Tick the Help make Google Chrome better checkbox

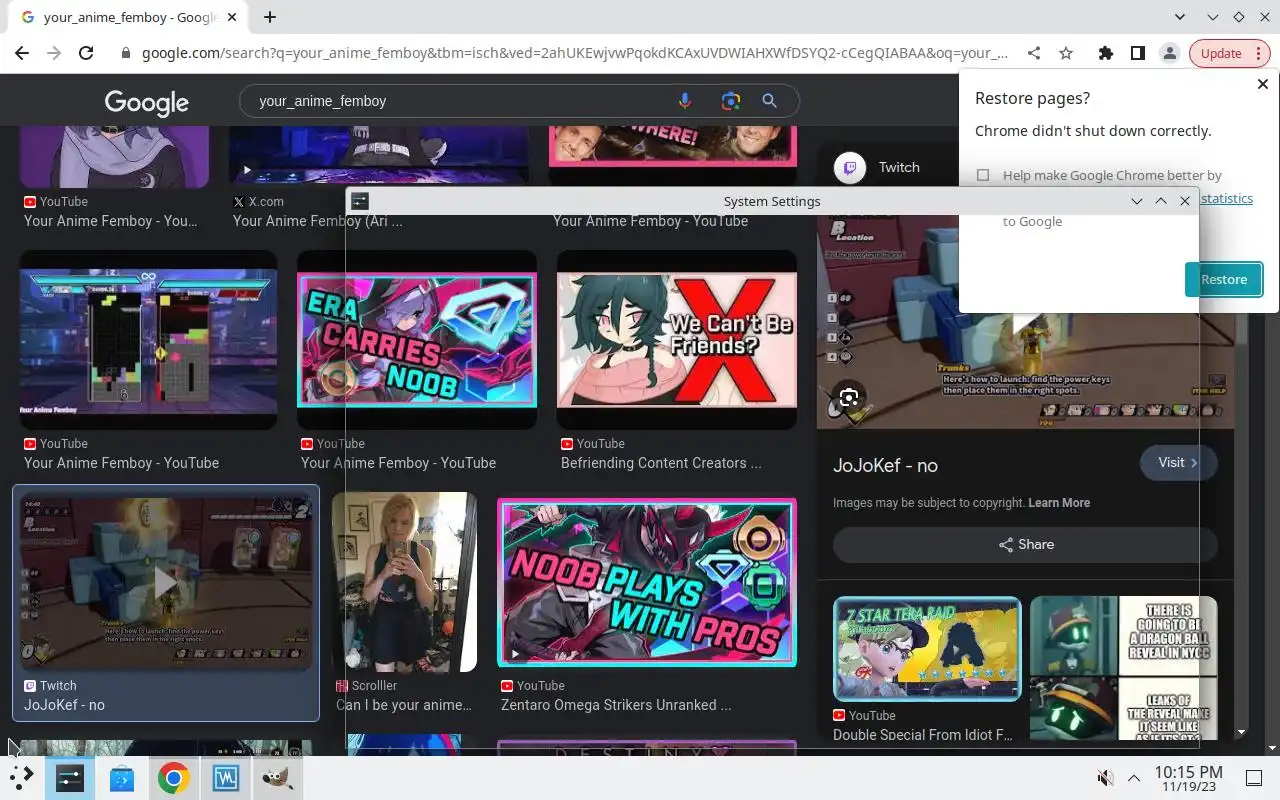[x=983, y=175]
